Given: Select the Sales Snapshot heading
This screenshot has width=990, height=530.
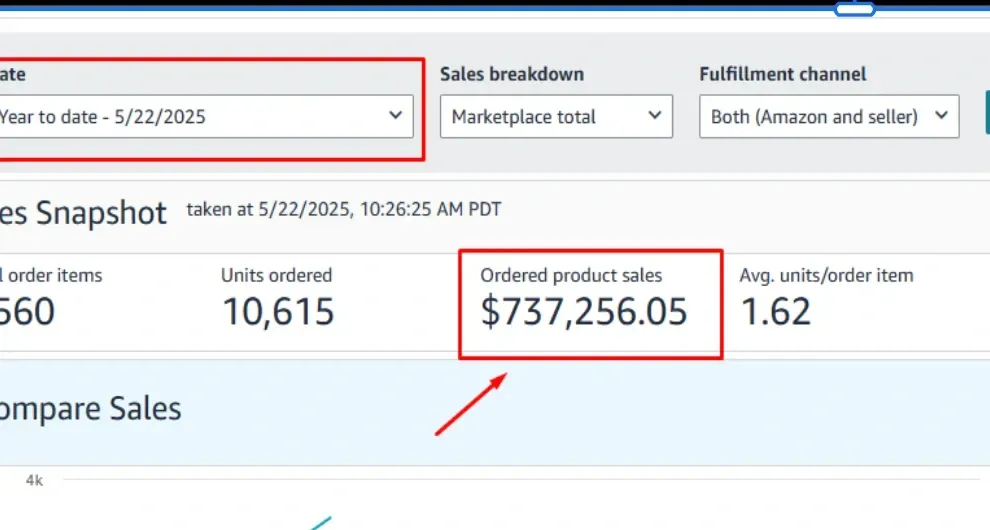Looking at the screenshot, I should [83, 213].
